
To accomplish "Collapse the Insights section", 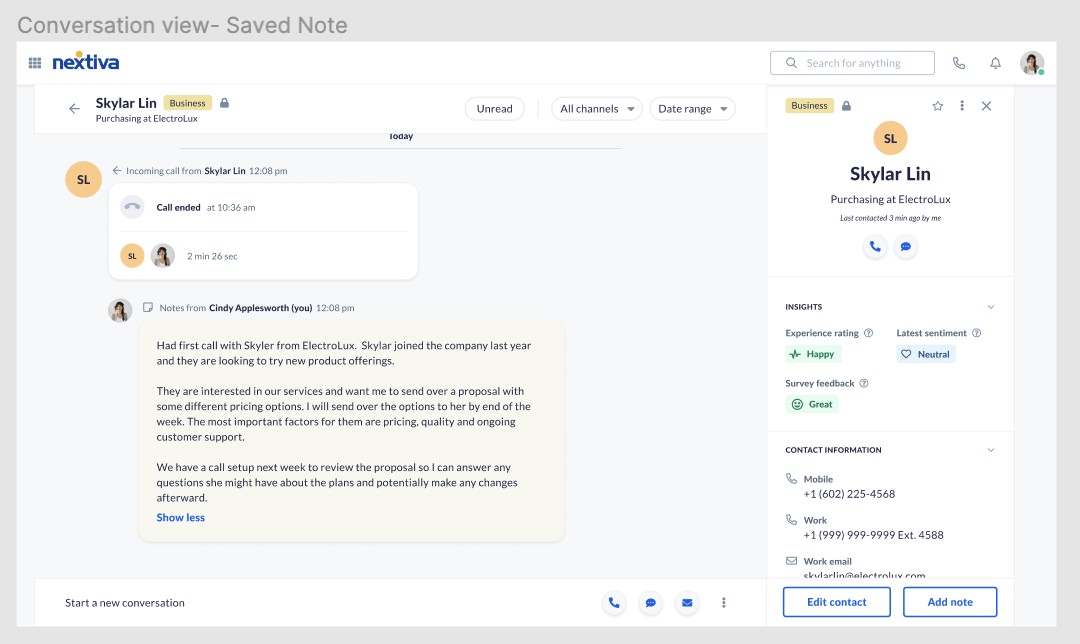I will tap(991, 307).
